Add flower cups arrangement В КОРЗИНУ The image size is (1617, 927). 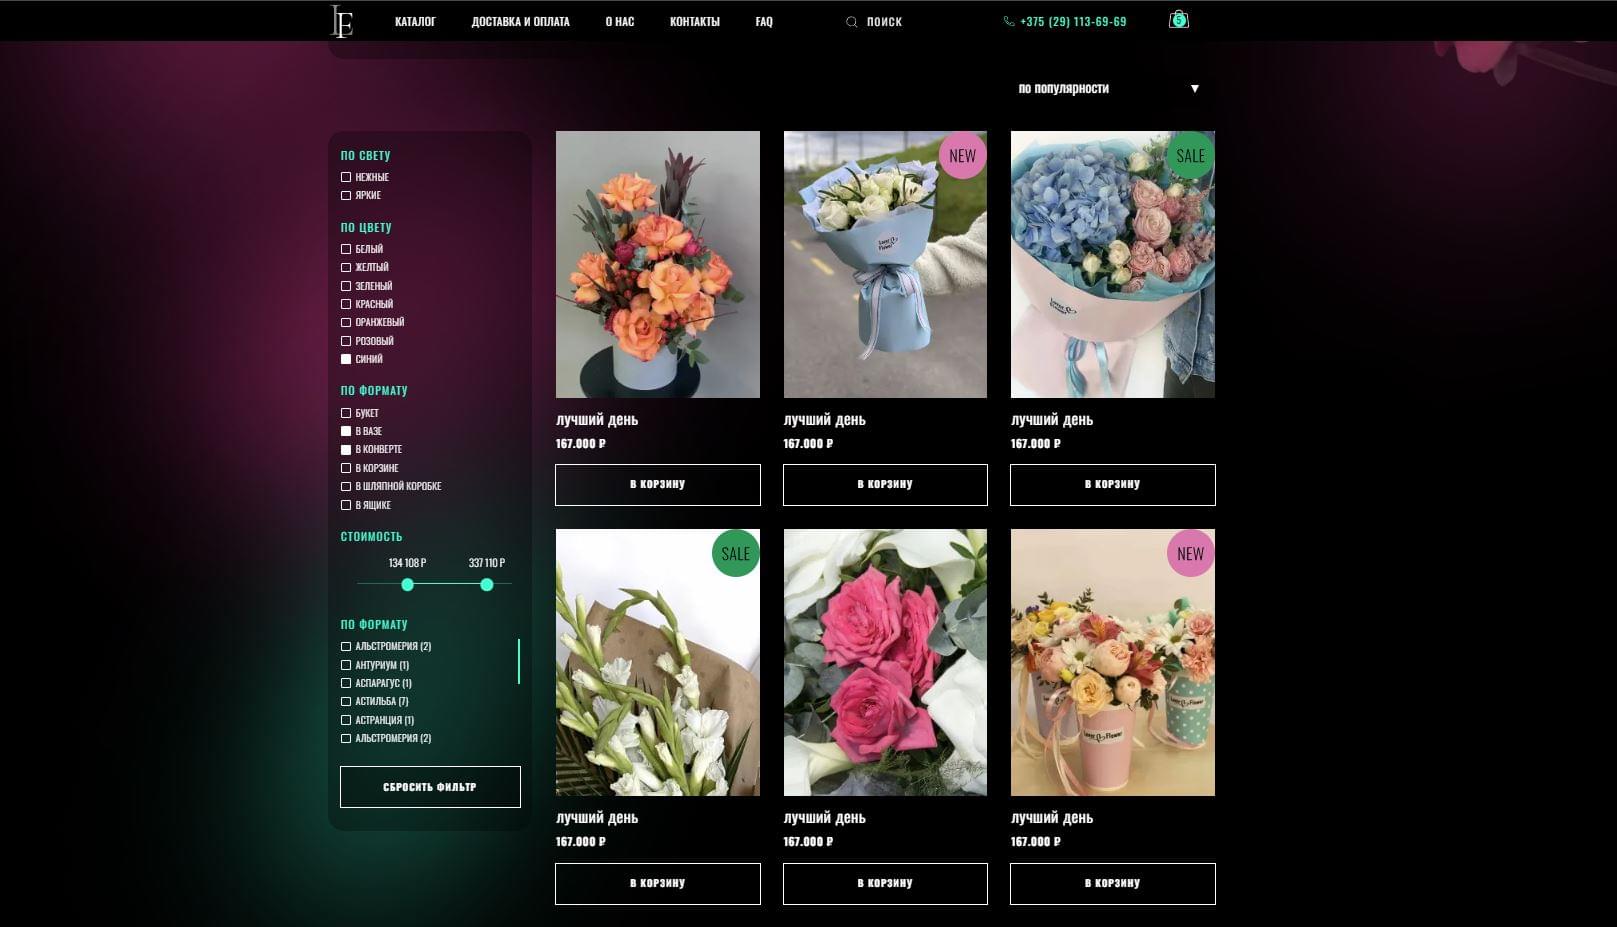pyautogui.click(x=1113, y=883)
